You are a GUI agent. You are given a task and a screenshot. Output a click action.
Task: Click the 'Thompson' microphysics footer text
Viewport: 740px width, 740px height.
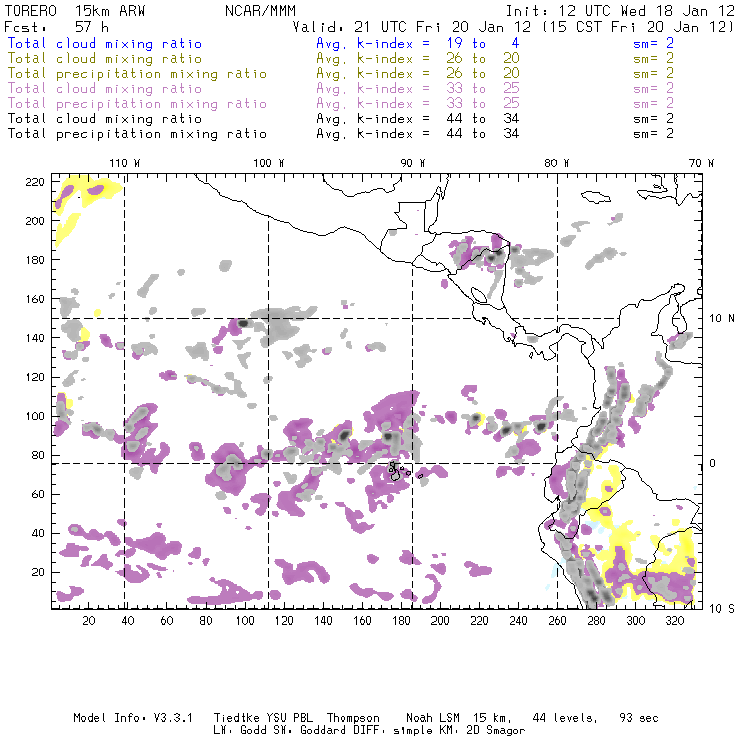[x=353, y=718]
